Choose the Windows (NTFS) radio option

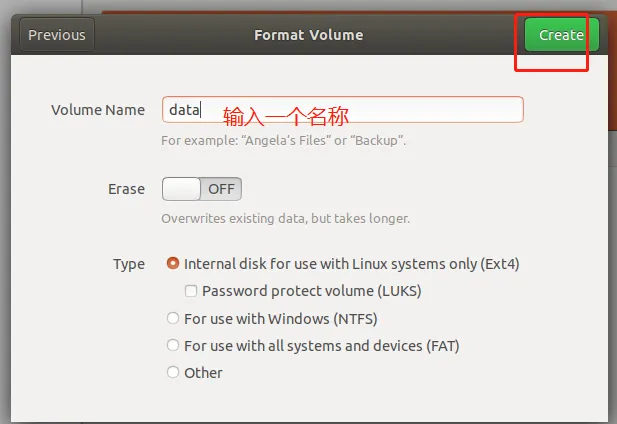tap(174, 319)
